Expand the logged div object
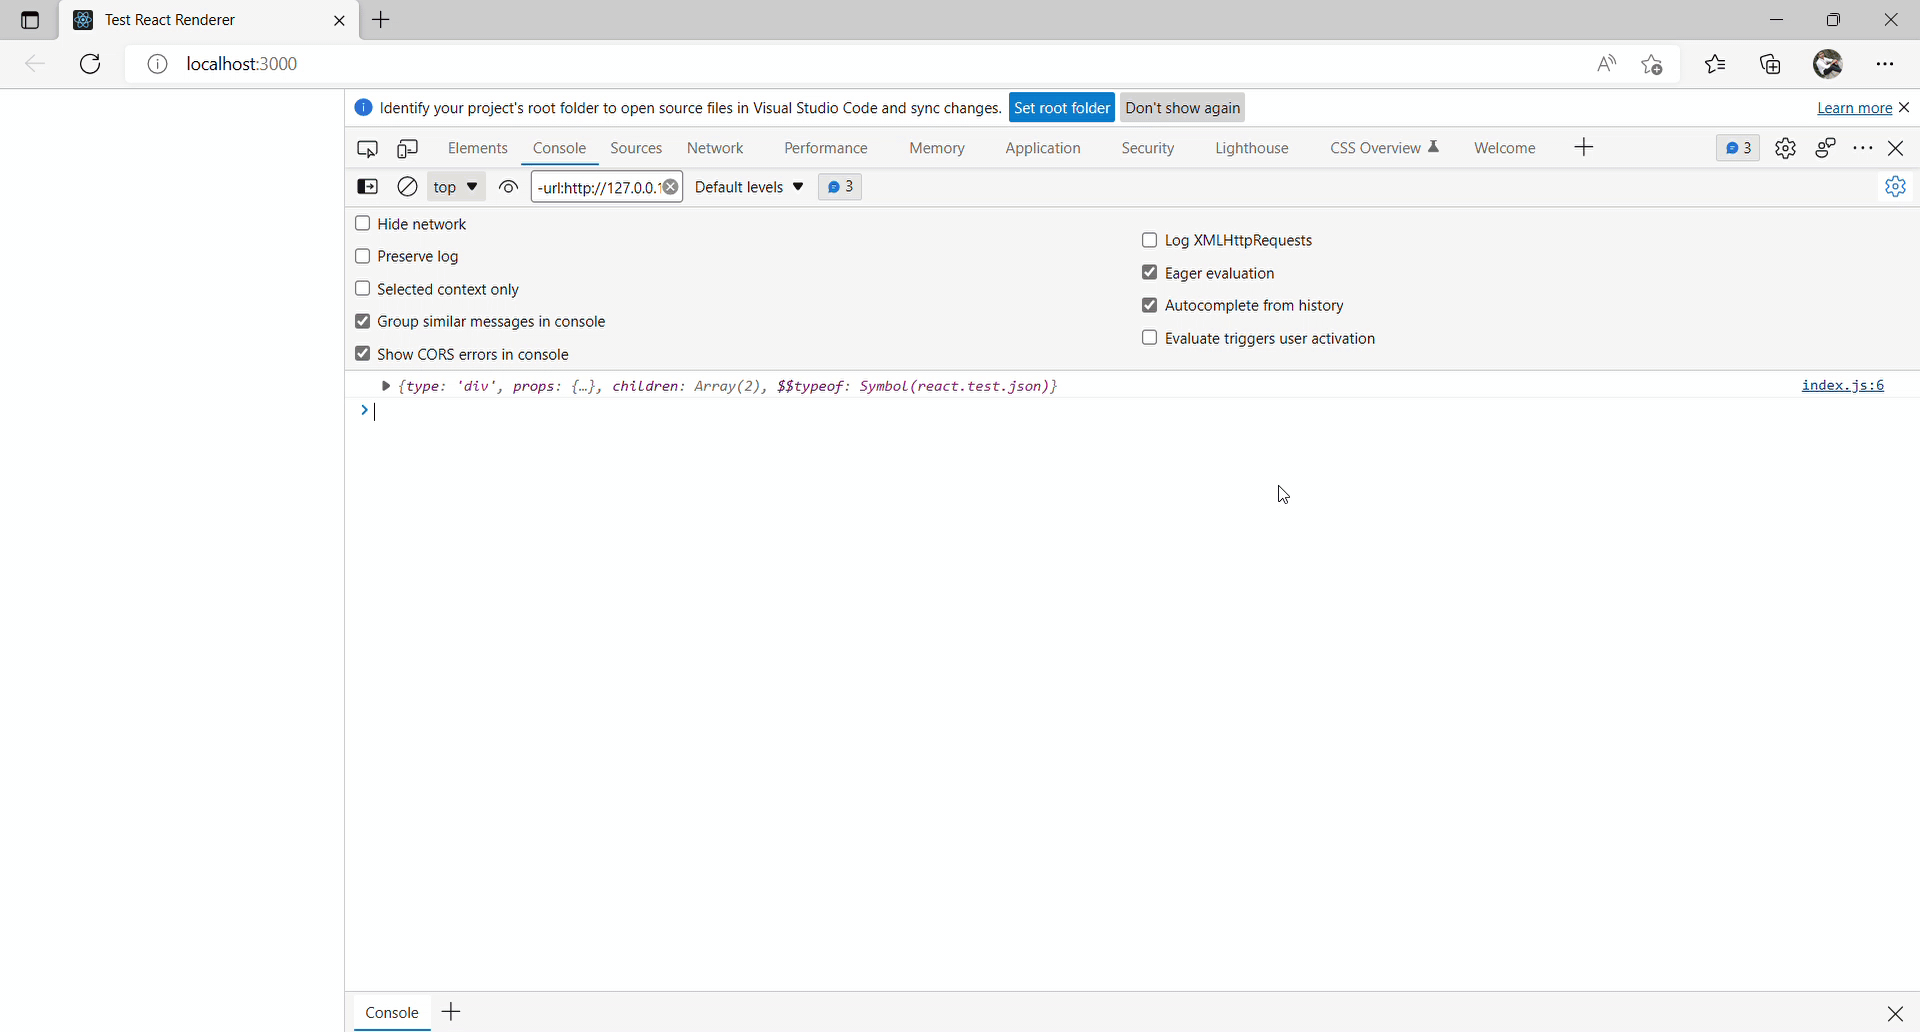 [x=385, y=386]
